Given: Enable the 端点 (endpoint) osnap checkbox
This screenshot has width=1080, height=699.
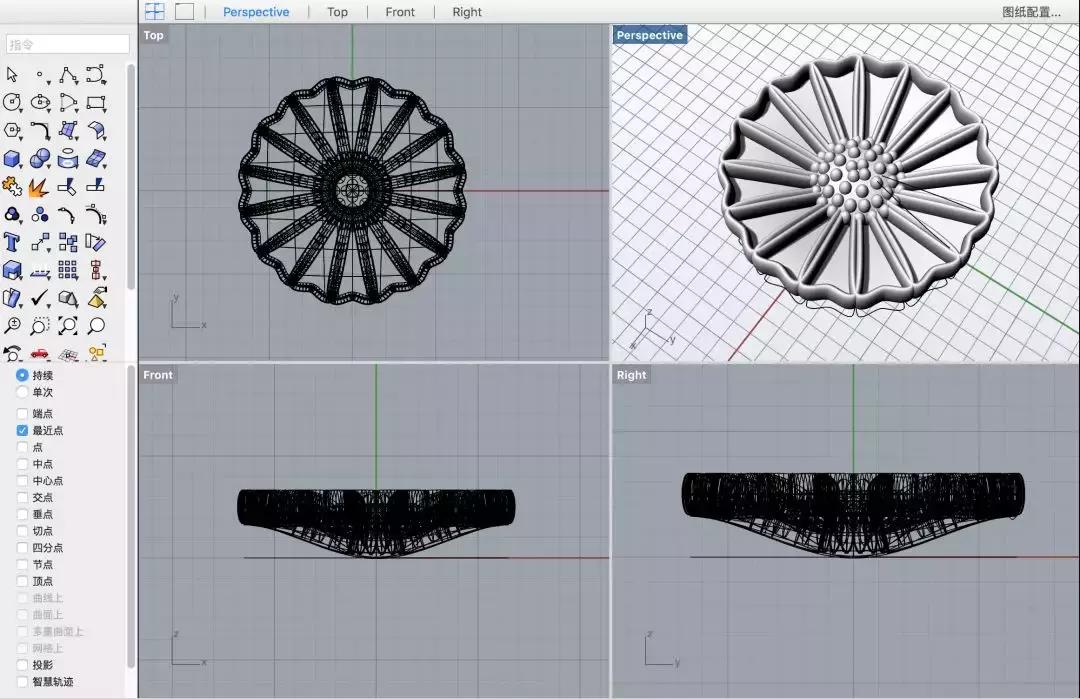Looking at the screenshot, I should [23, 413].
